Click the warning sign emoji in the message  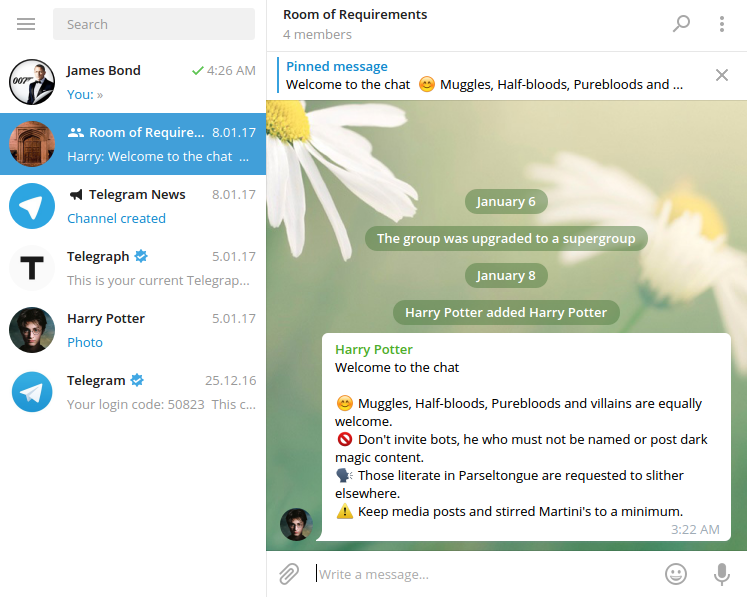coord(344,511)
